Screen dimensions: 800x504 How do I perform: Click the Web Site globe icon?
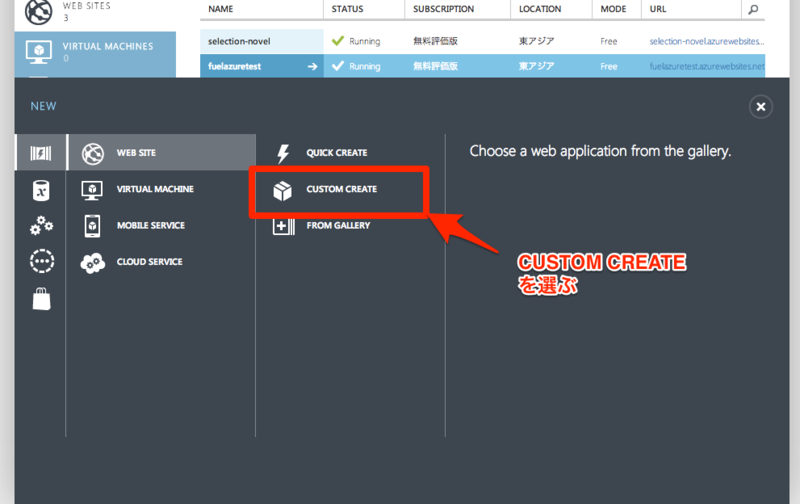[x=92, y=154]
